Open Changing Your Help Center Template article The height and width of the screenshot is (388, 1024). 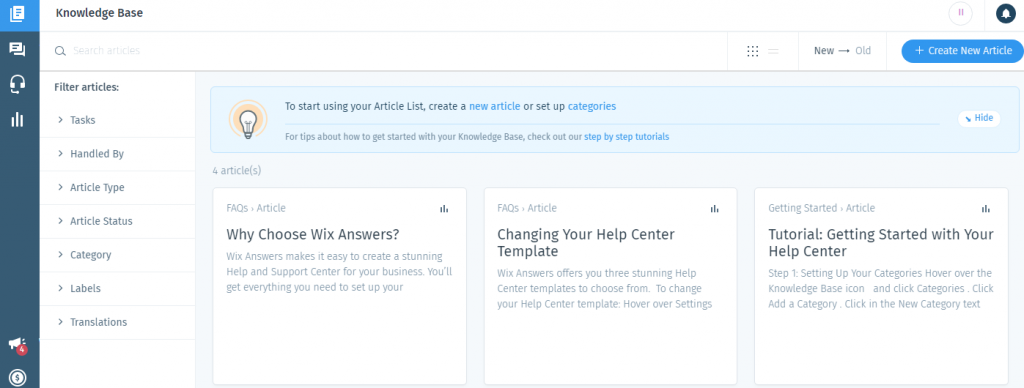click(586, 242)
